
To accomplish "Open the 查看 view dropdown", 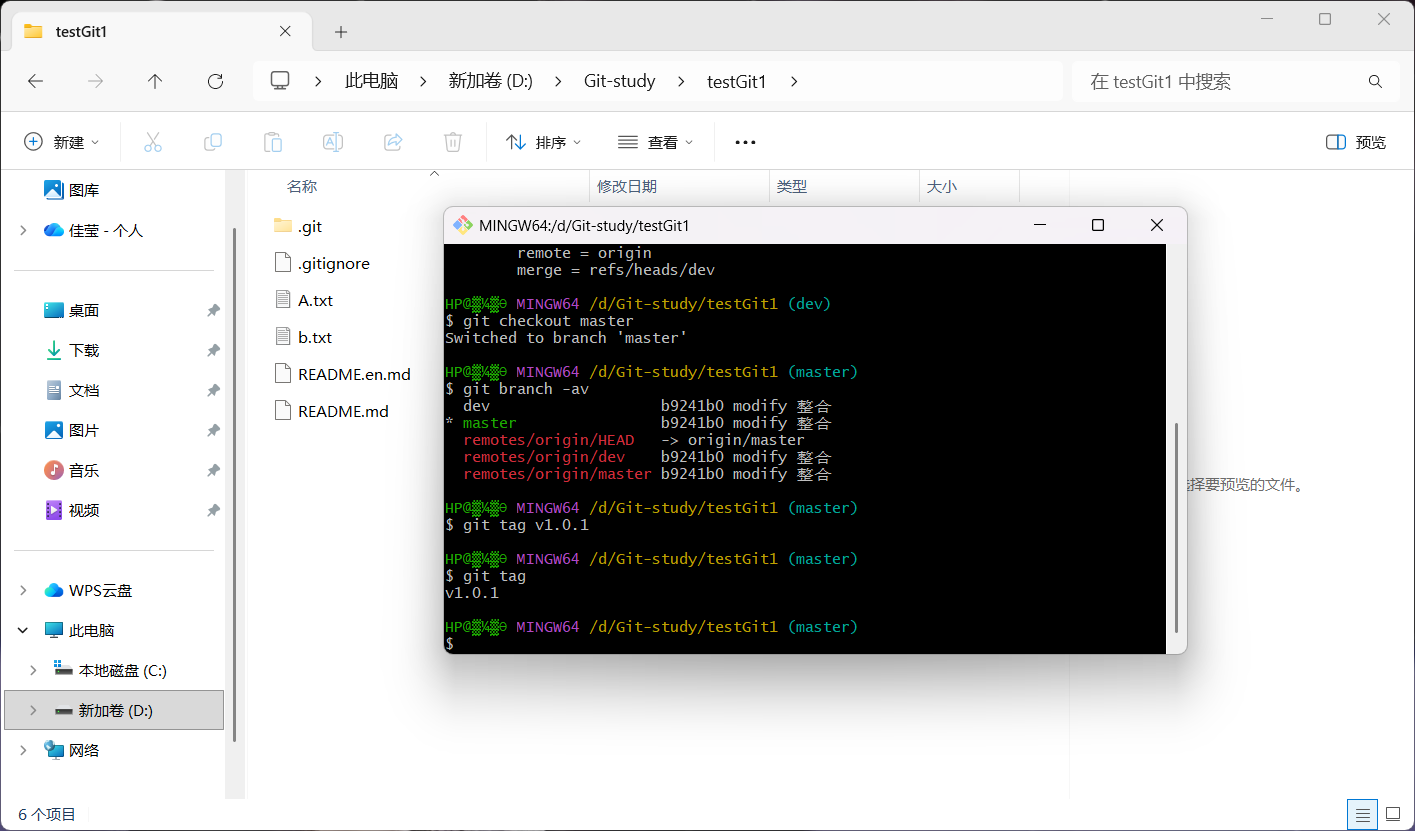I will [x=656, y=142].
